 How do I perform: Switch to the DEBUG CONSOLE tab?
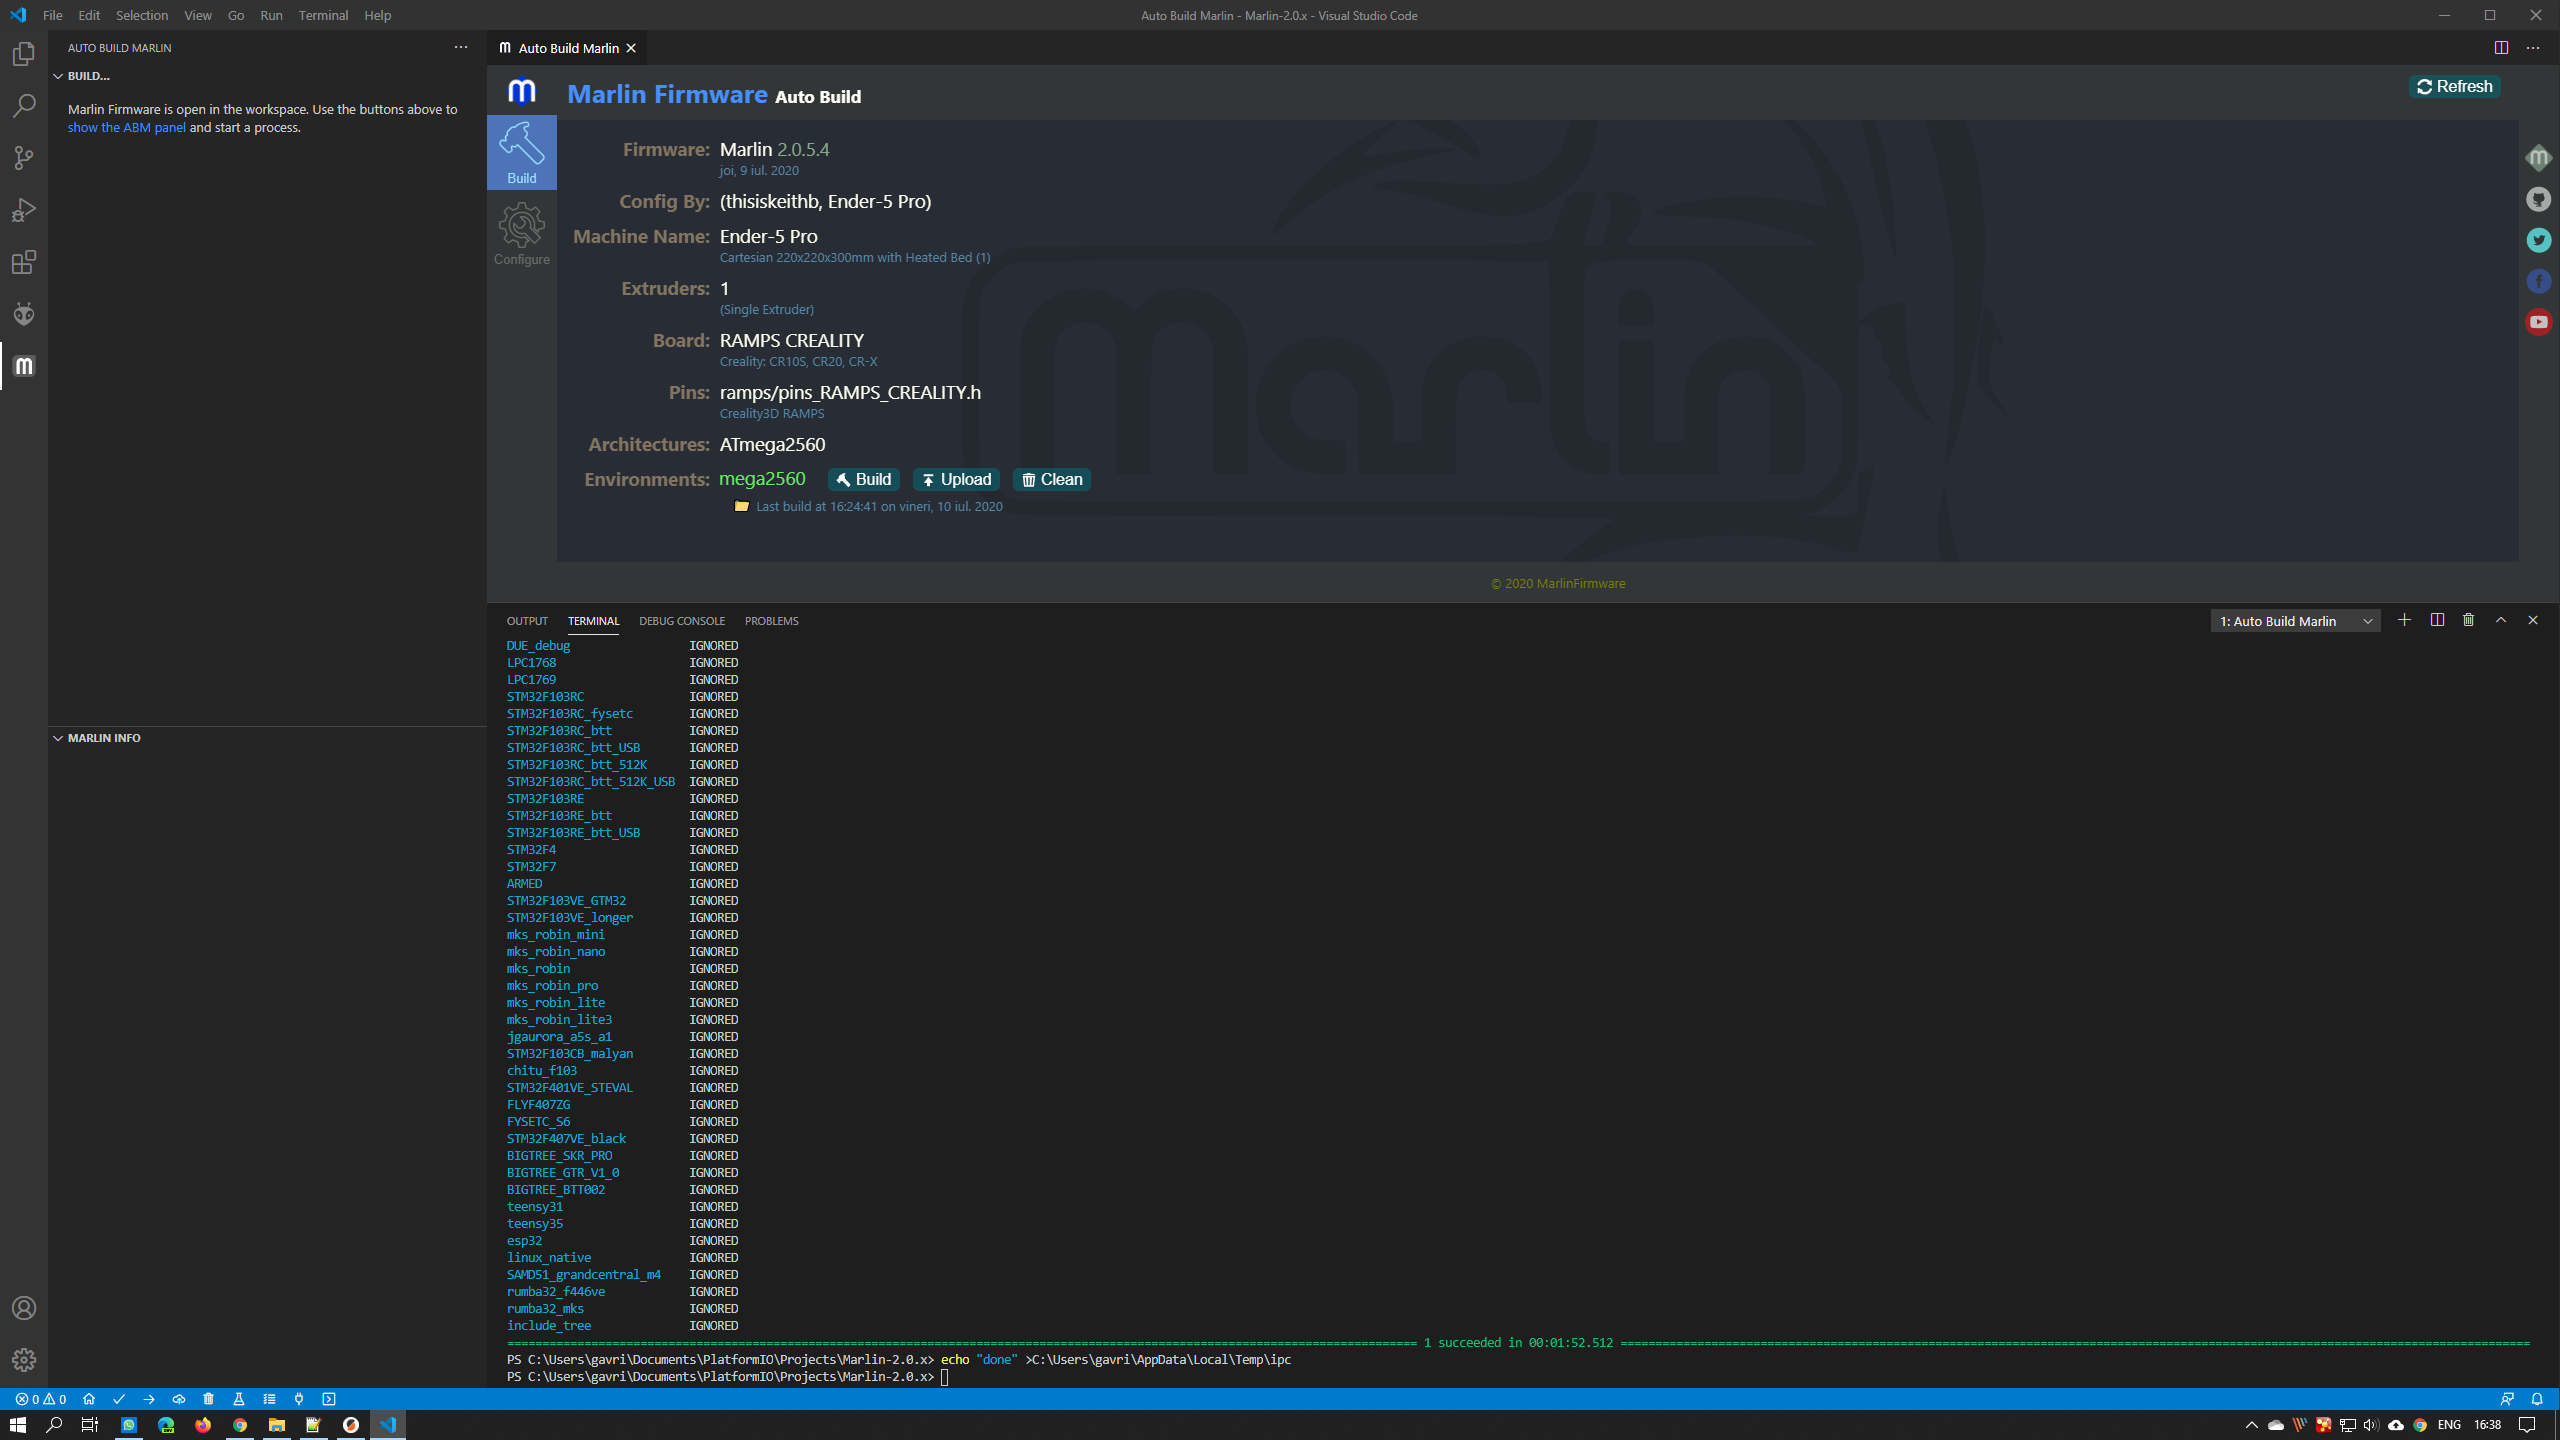pyautogui.click(x=682, y=621)
